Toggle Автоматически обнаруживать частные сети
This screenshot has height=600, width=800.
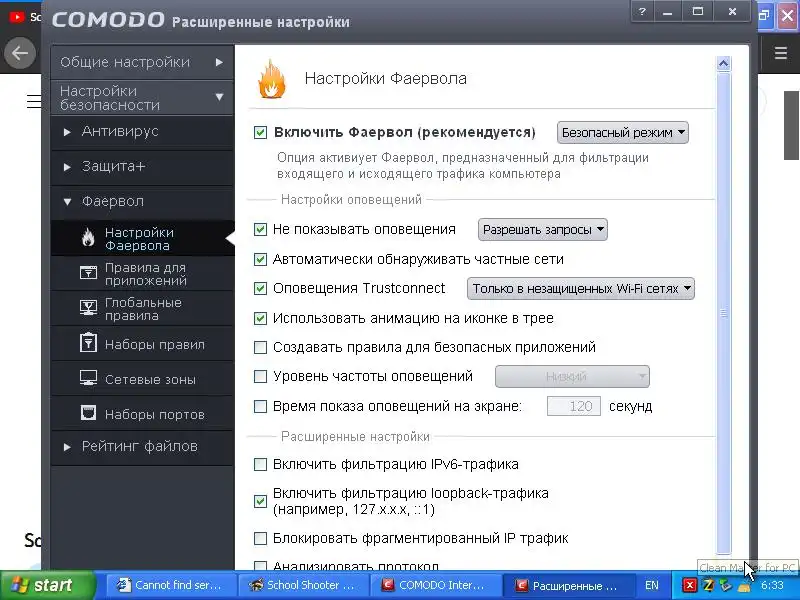[260, 259]
